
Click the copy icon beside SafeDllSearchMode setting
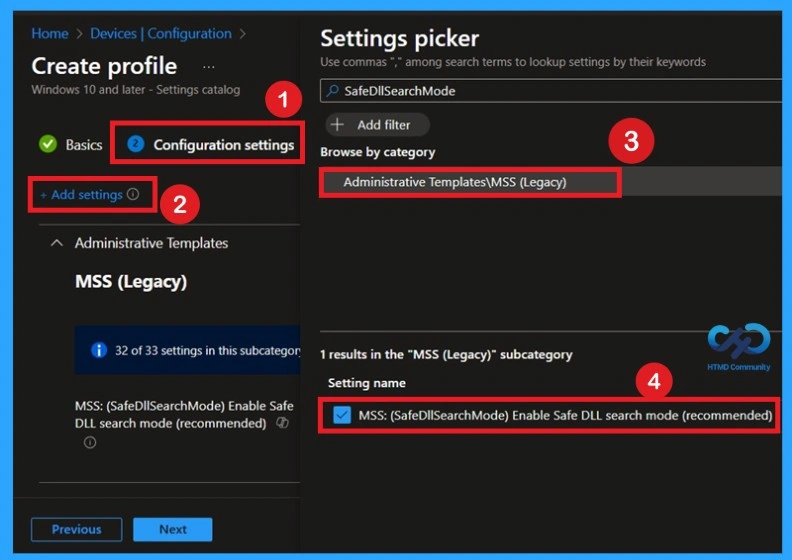(x=282, y=423)
